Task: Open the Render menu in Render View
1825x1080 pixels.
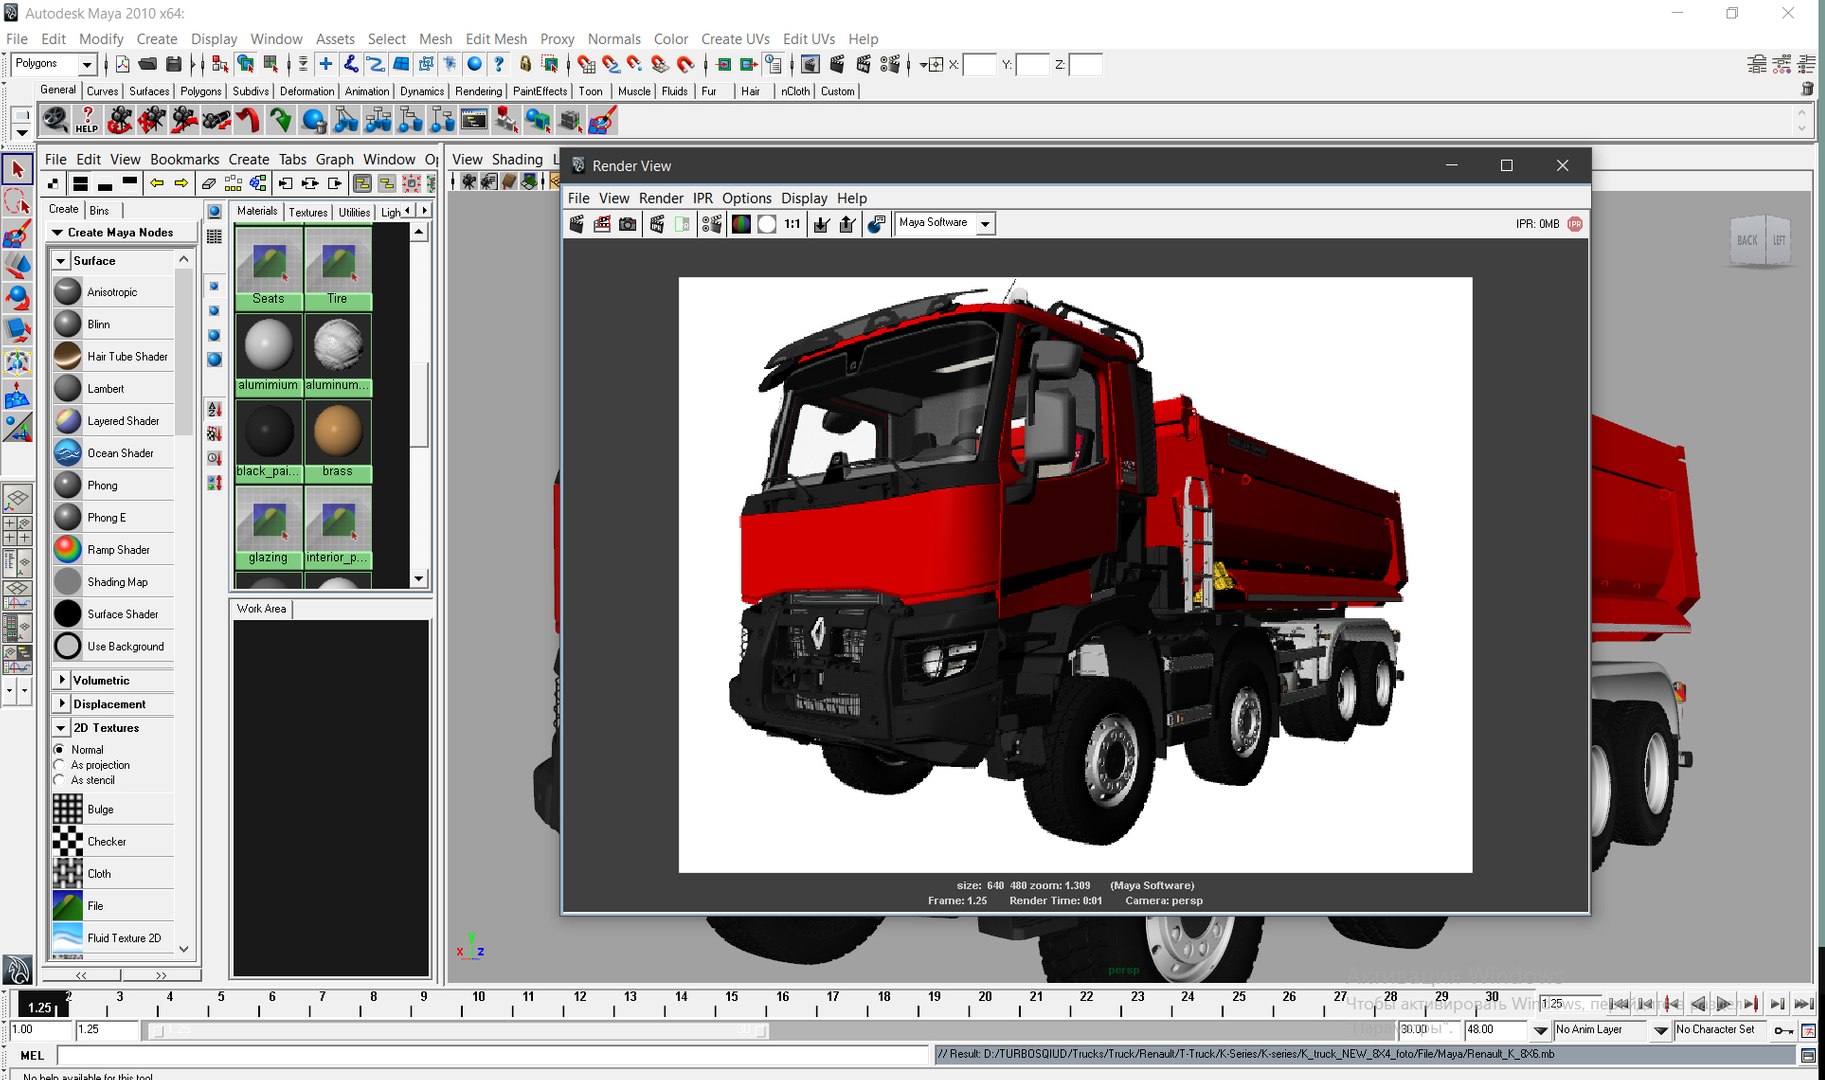Action: (661, 198)
